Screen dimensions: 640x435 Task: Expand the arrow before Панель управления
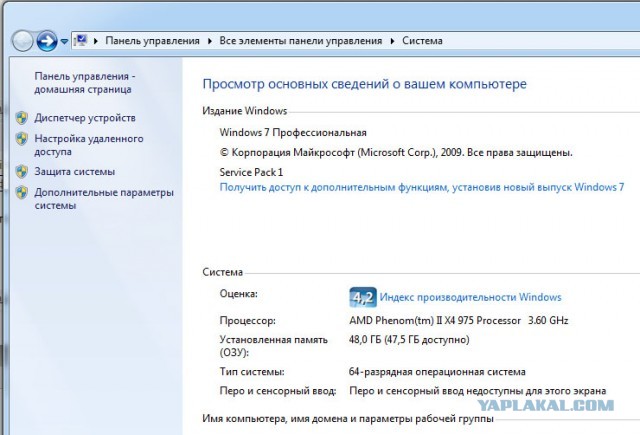point(96,41)
